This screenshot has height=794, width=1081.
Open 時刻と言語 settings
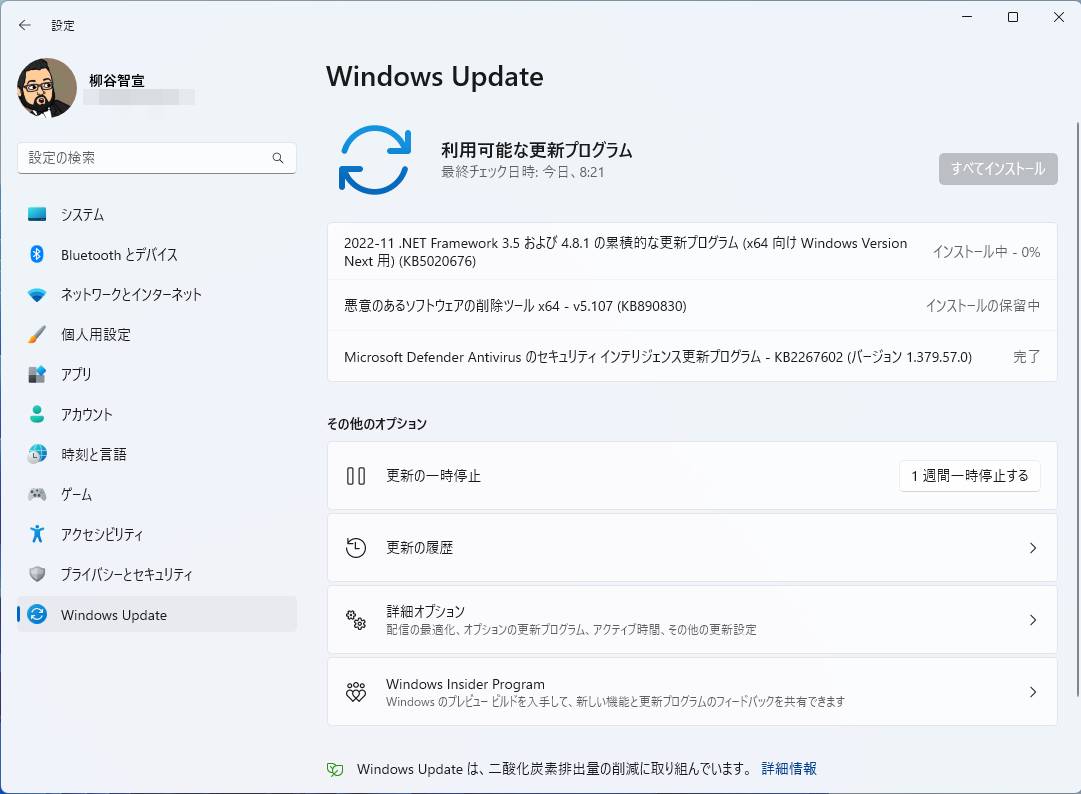pos(156,454)
